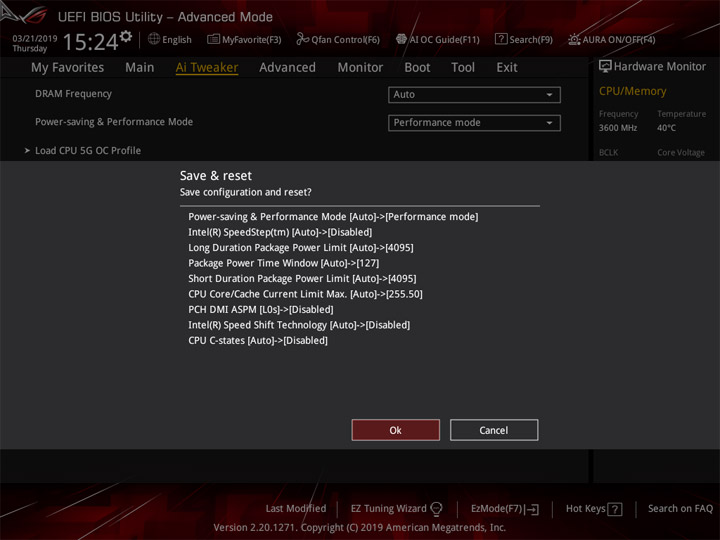Image resolution: width=720 pixels, height=540 pixels.
Task: Expand Load CPU 5G OC Profile
Action: click(88, 151)
